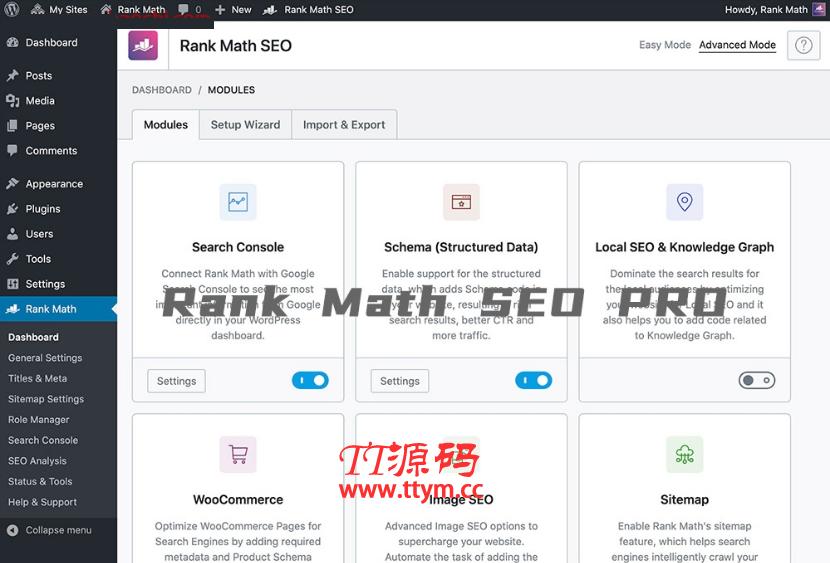Open Search Console submenu item
The image size is (830, 563).
pyautogui.click(x=43, y=440)
